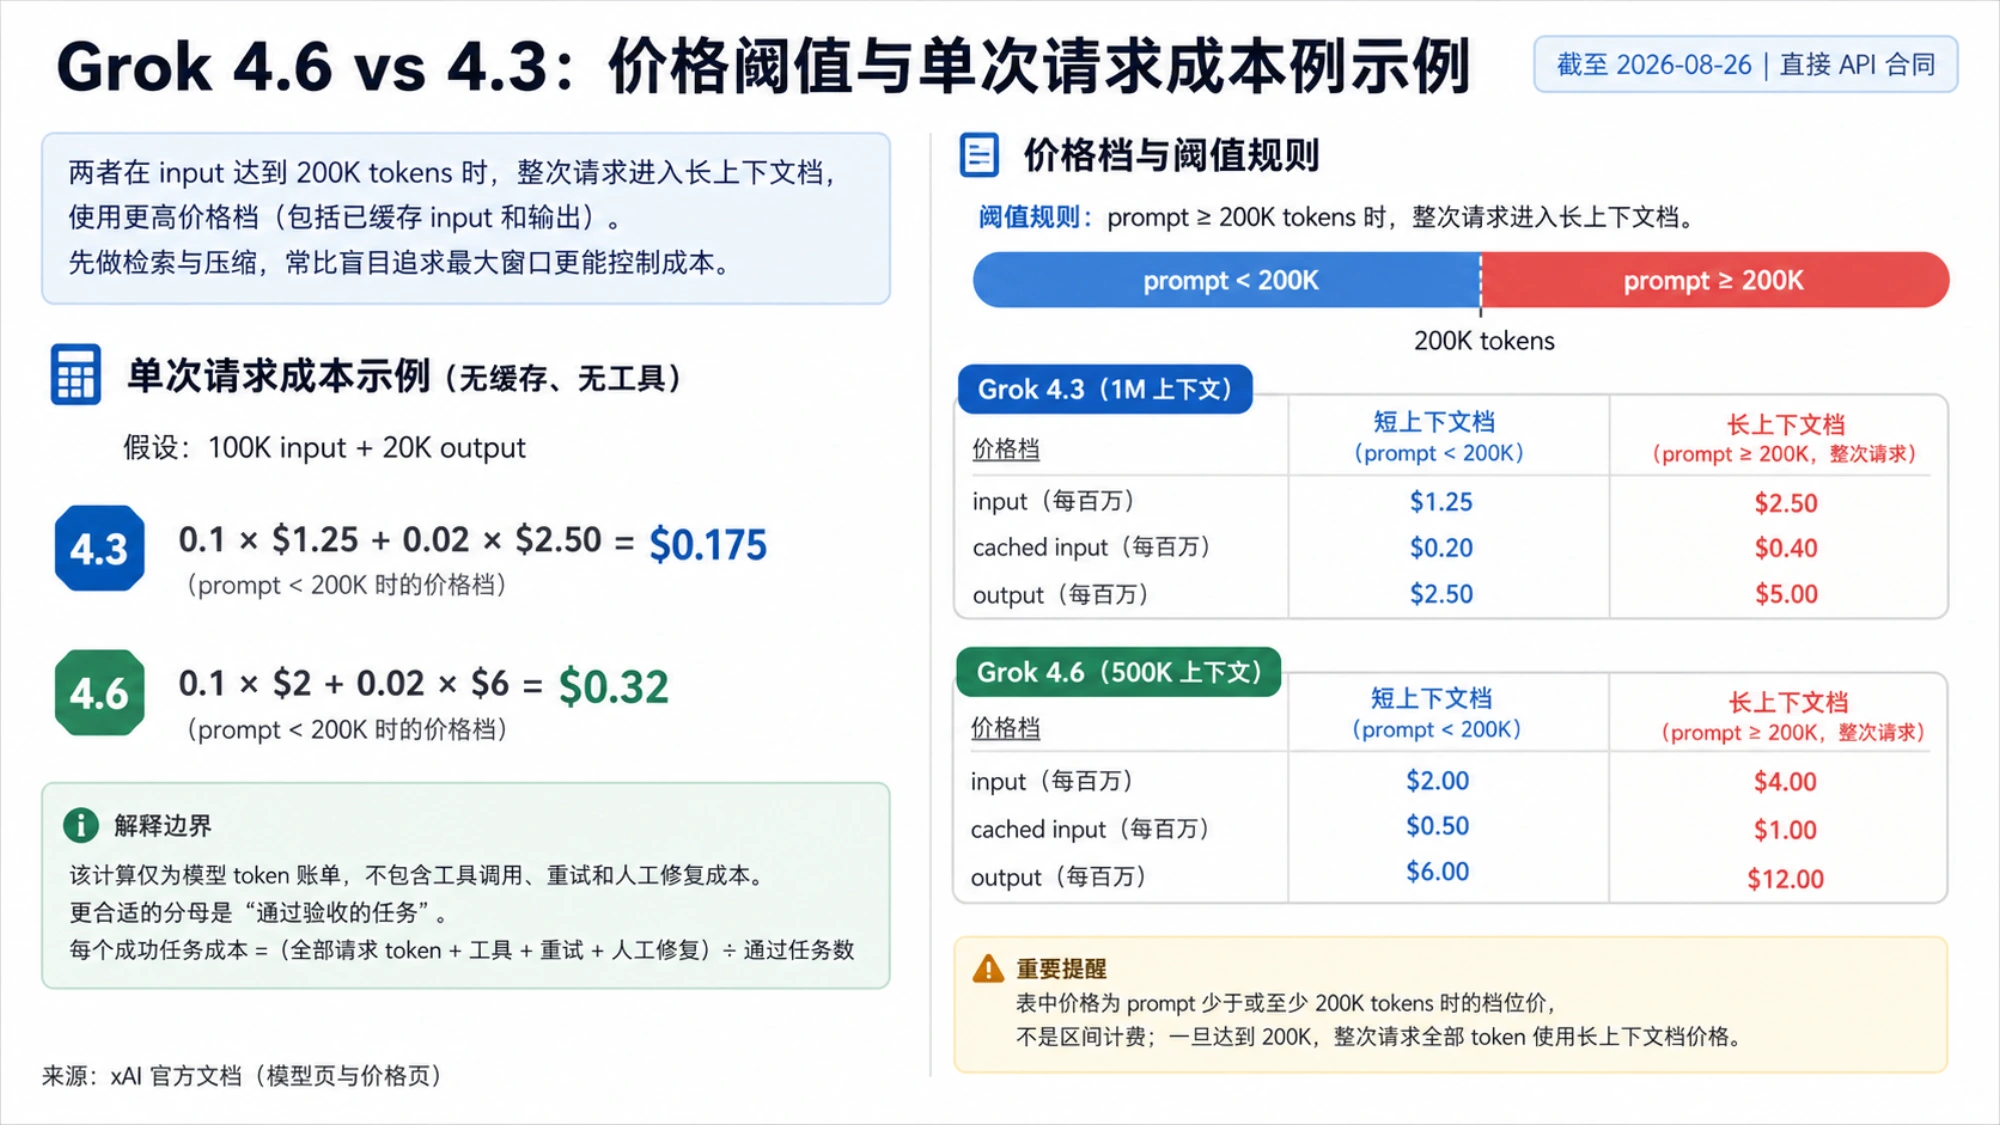Click the $0.20 cached input cell
Viewport: 2000px width, 1125px height.
[x=1441, y=548]
